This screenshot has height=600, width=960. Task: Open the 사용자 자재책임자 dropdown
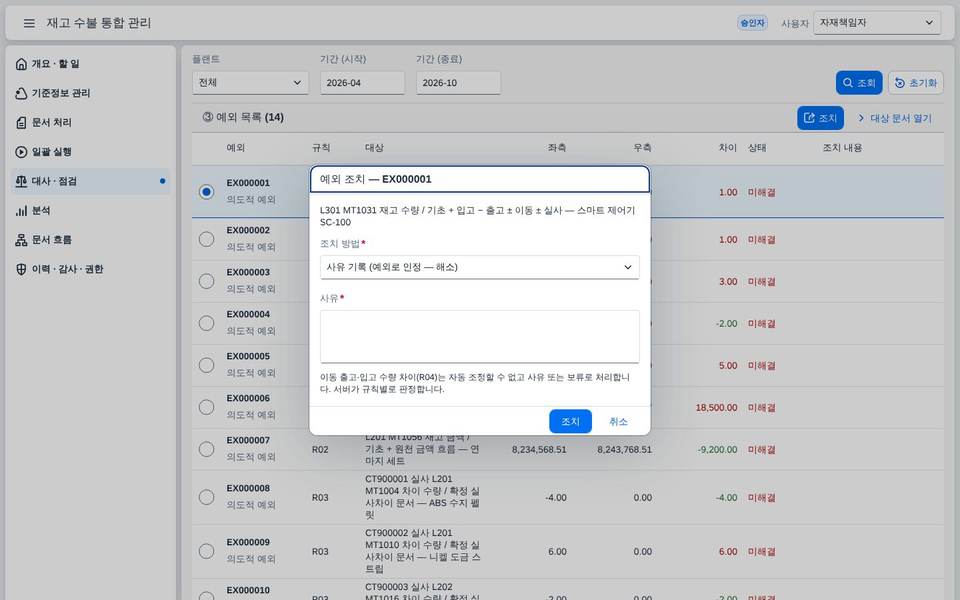point(877,23)
